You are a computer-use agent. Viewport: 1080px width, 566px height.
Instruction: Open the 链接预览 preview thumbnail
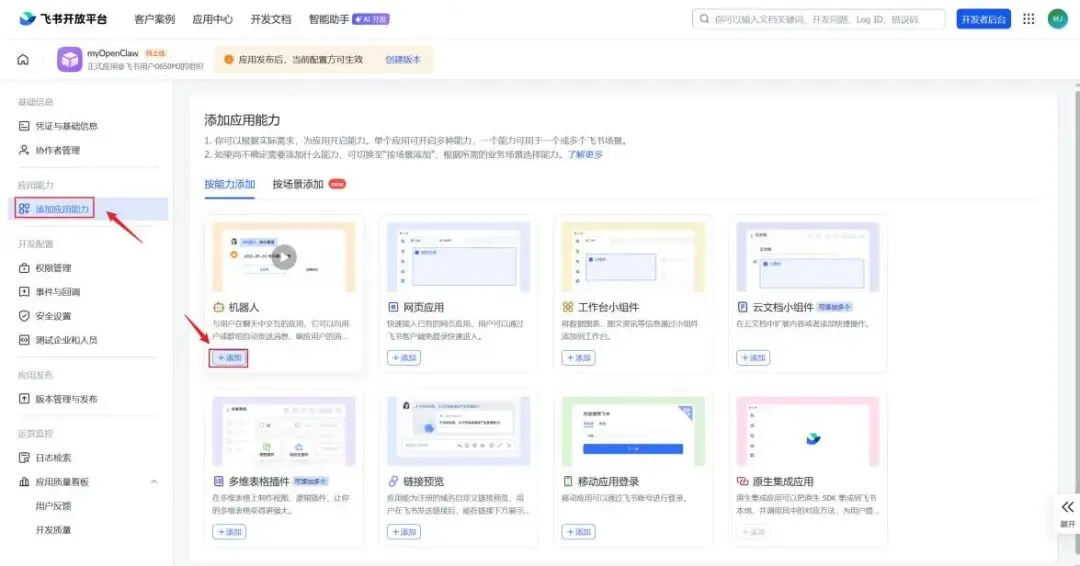coord(458,431)
